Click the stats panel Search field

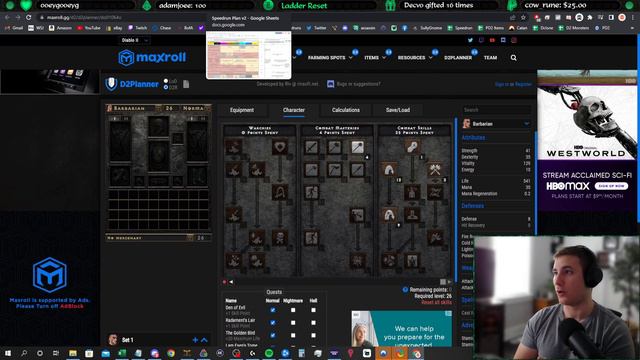click(x=496, y=110)
